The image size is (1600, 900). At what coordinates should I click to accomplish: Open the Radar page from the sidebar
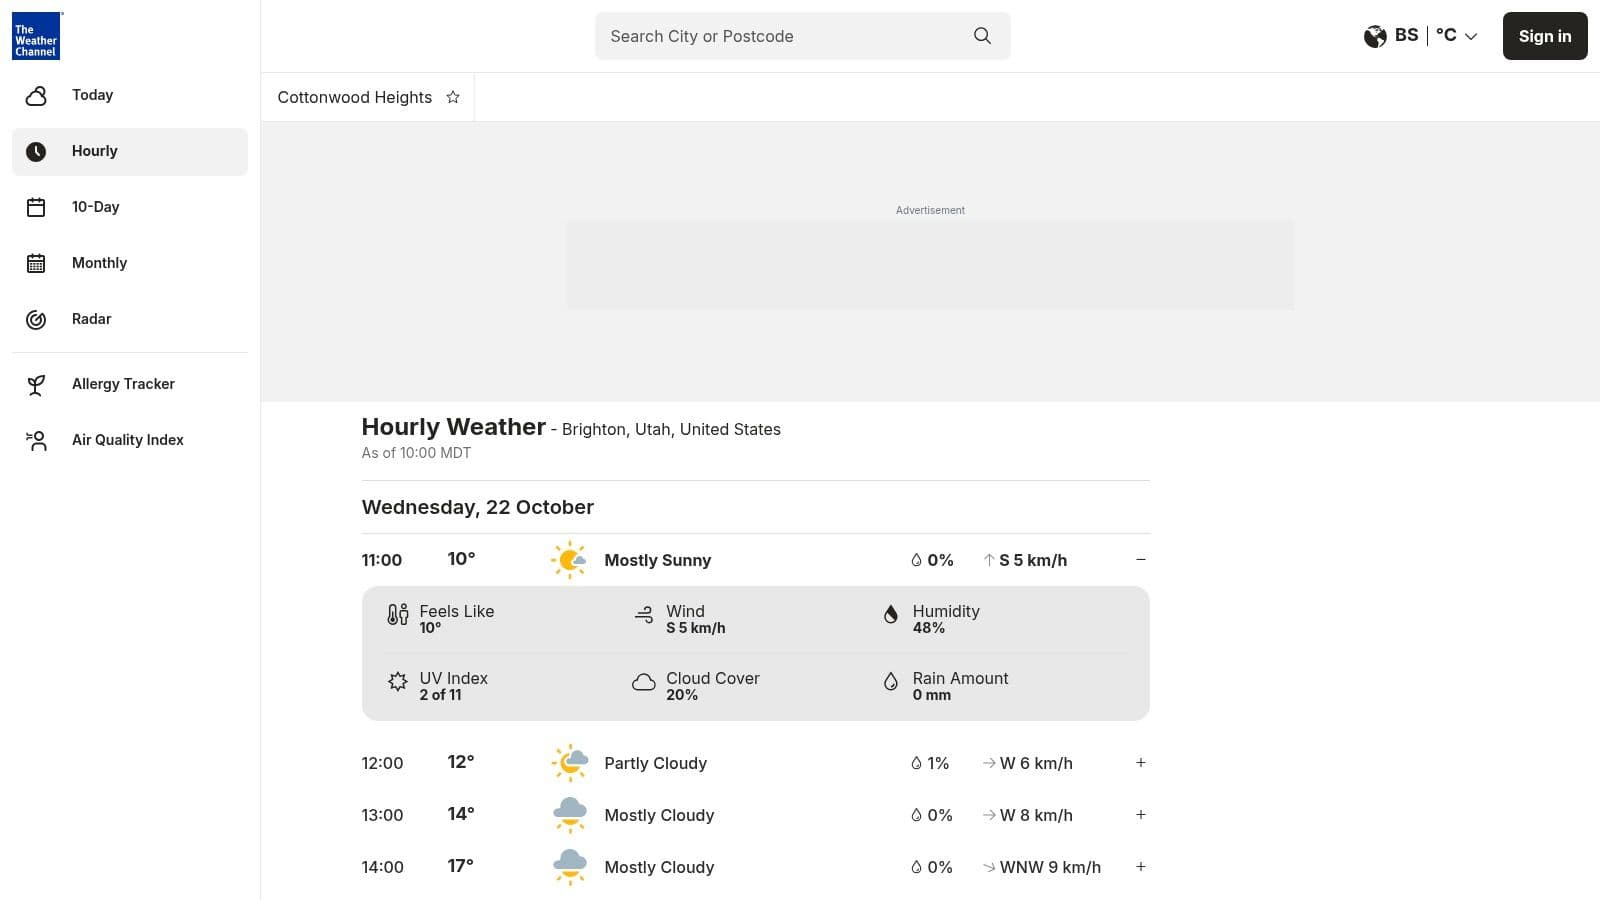[91, 319]
